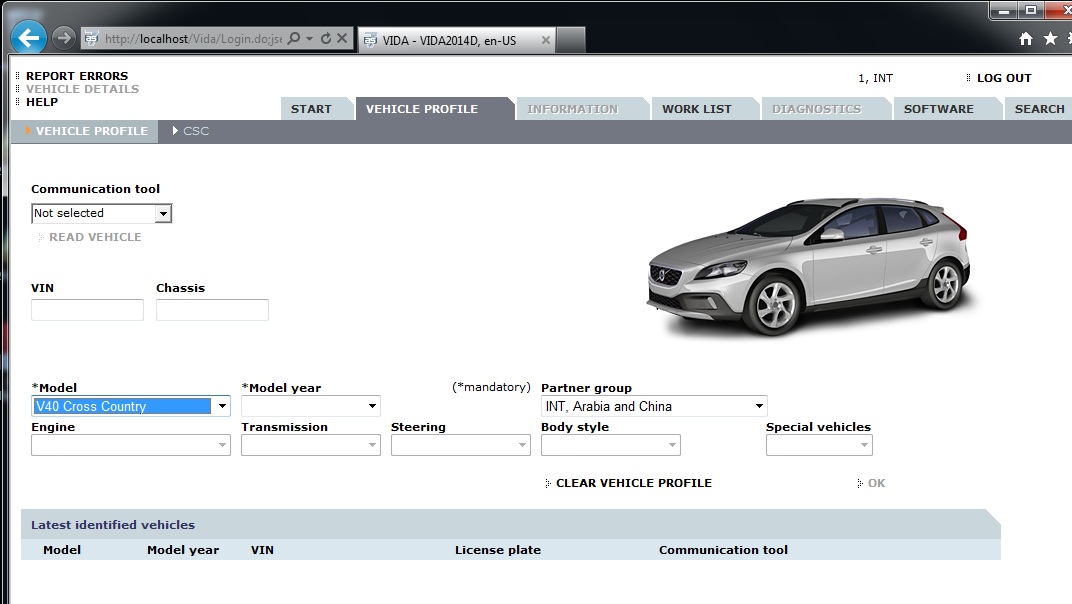Click the OK button
The height and width of the screenshot is (604, 1072).
click(x=876, y=483)
